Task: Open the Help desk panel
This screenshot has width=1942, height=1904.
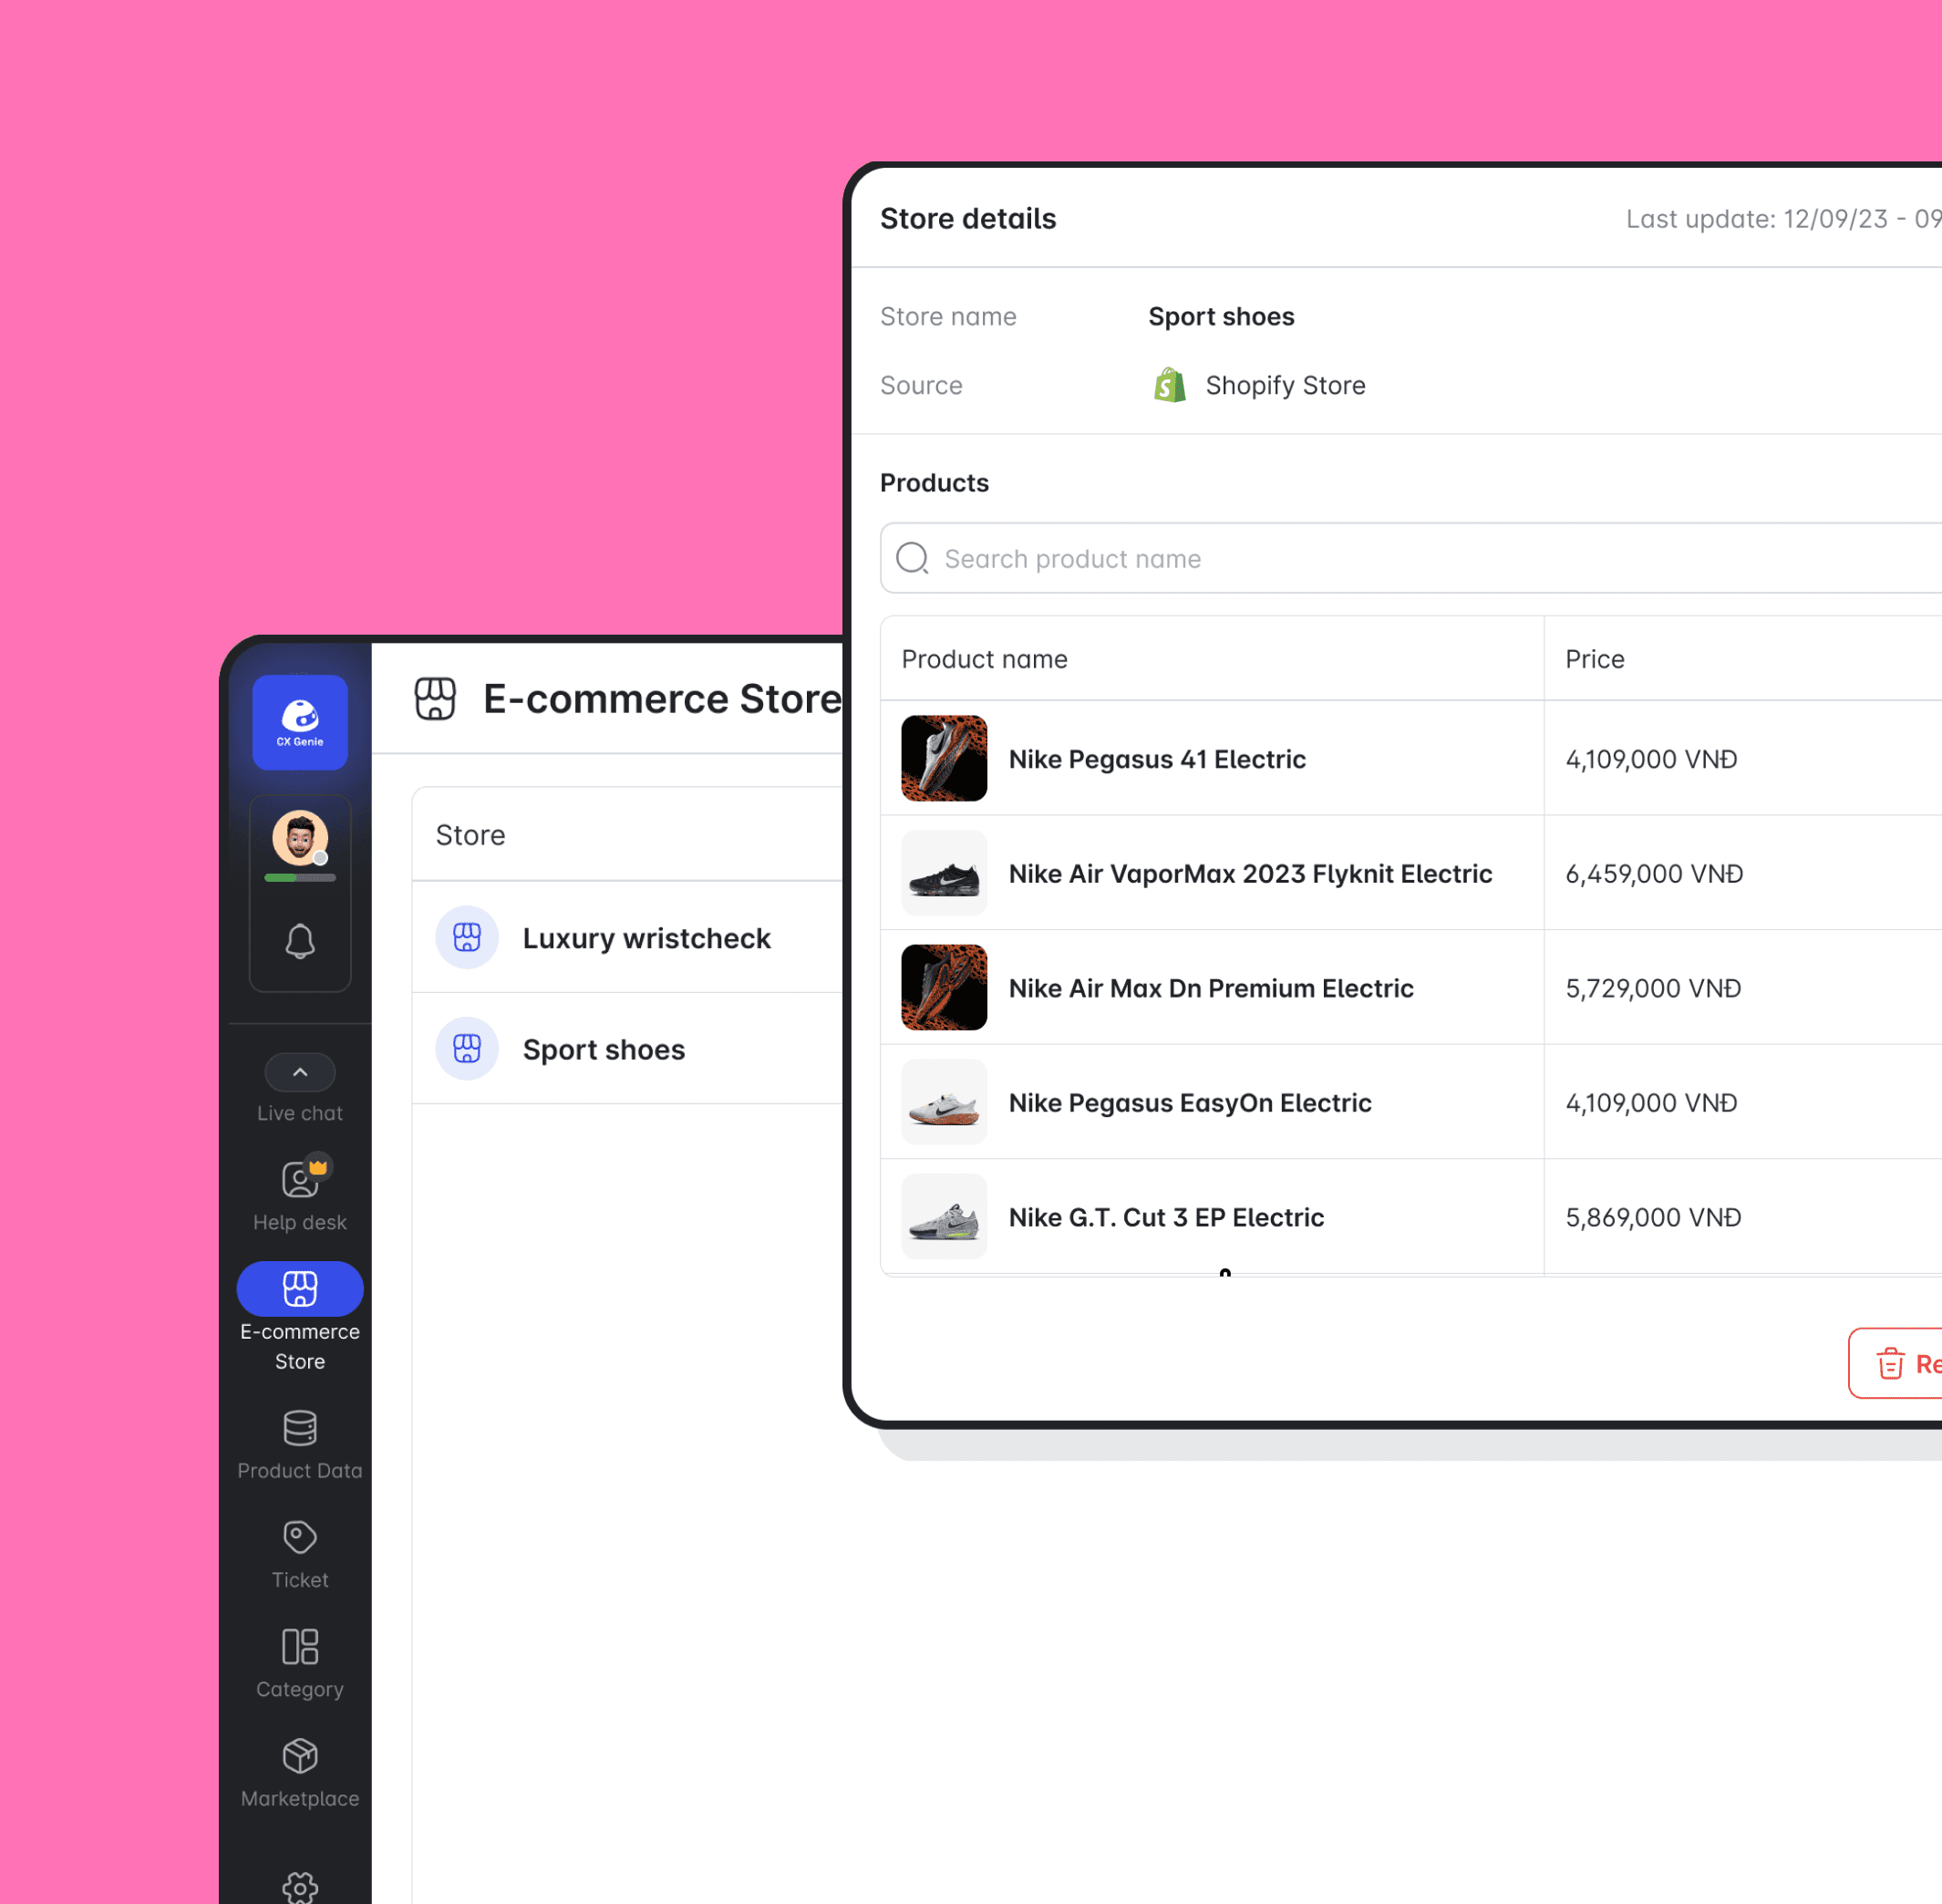Action: pyautogui.click(x=302, y=1193)
